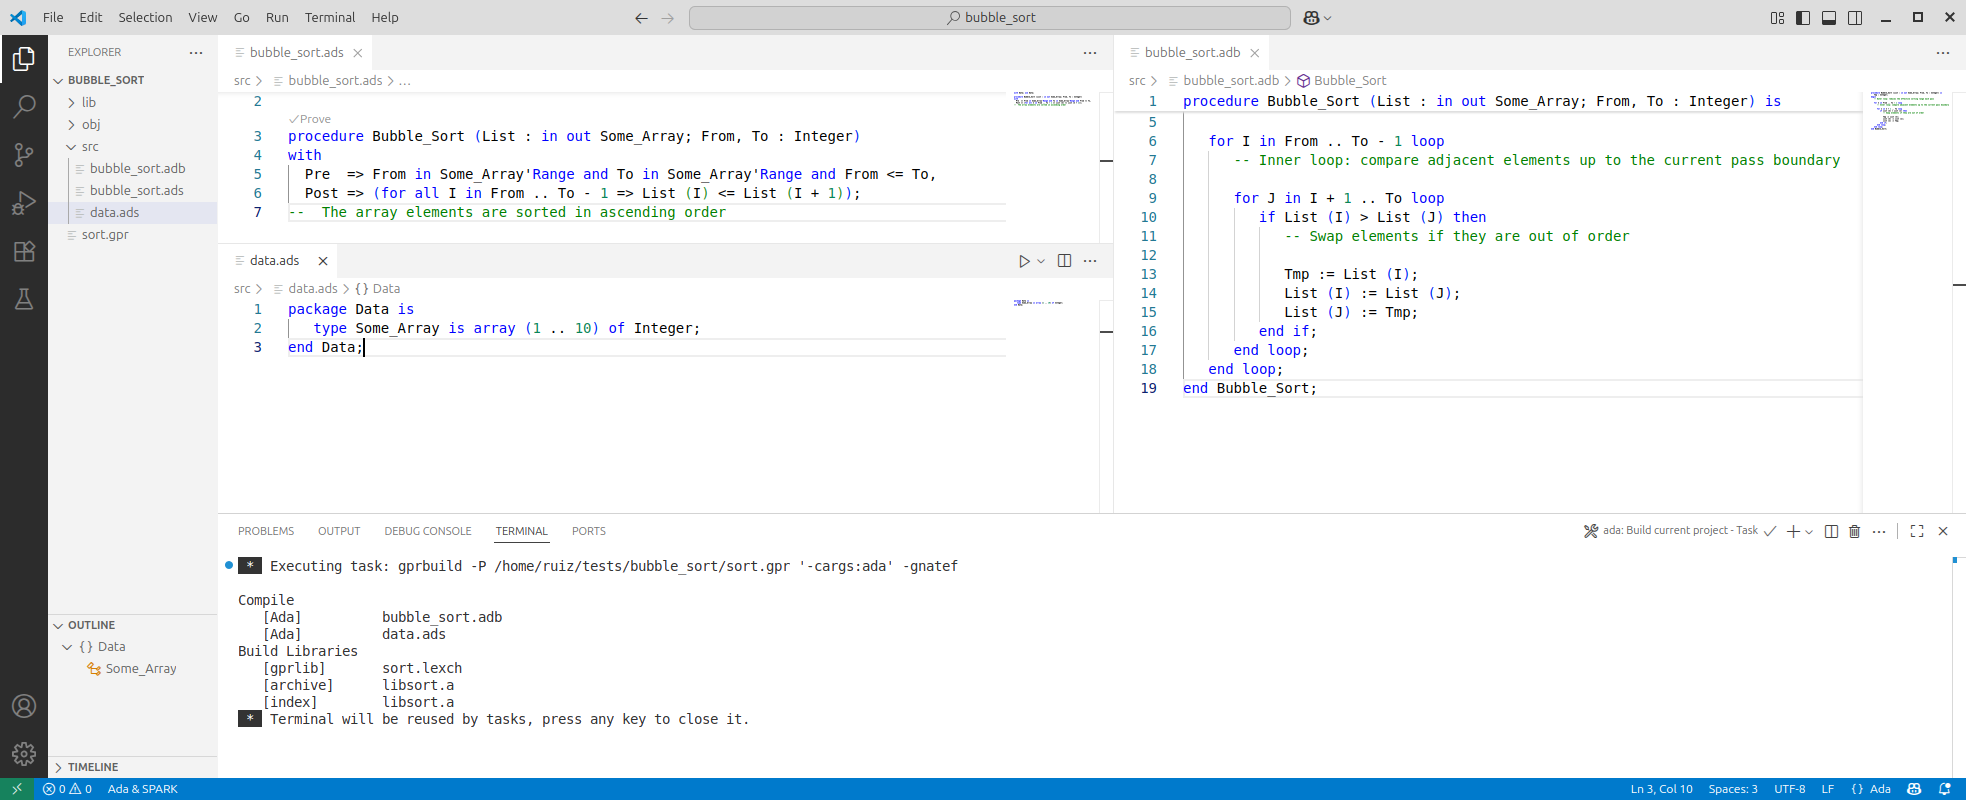Switch to the PROBLEMS tab
Image resolution: width=1966 pixels, height=800 pixels.
click(266, 531)
